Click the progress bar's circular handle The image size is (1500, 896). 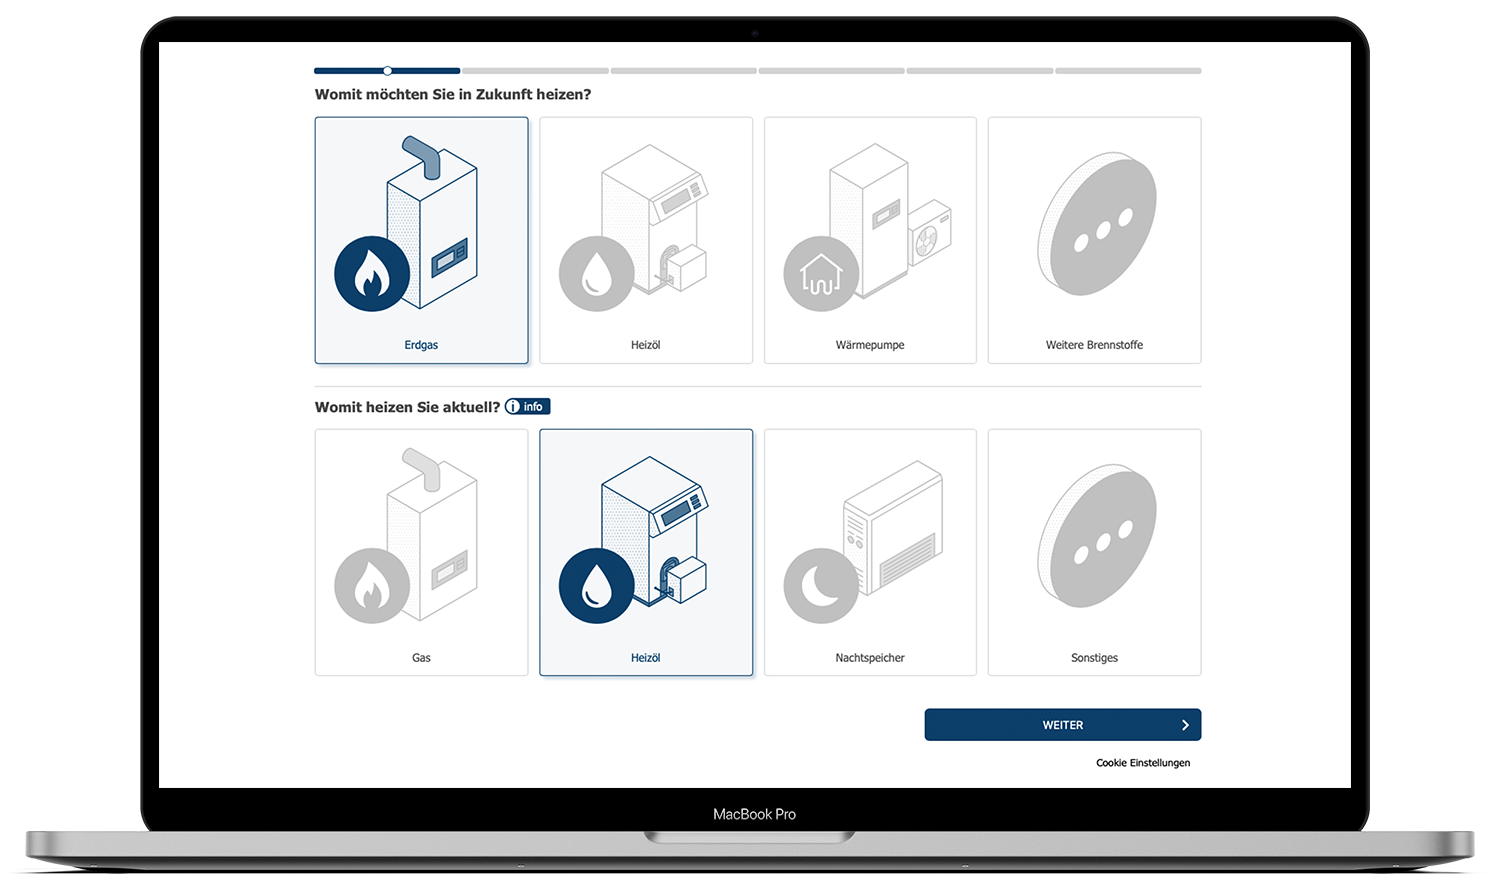387,71
